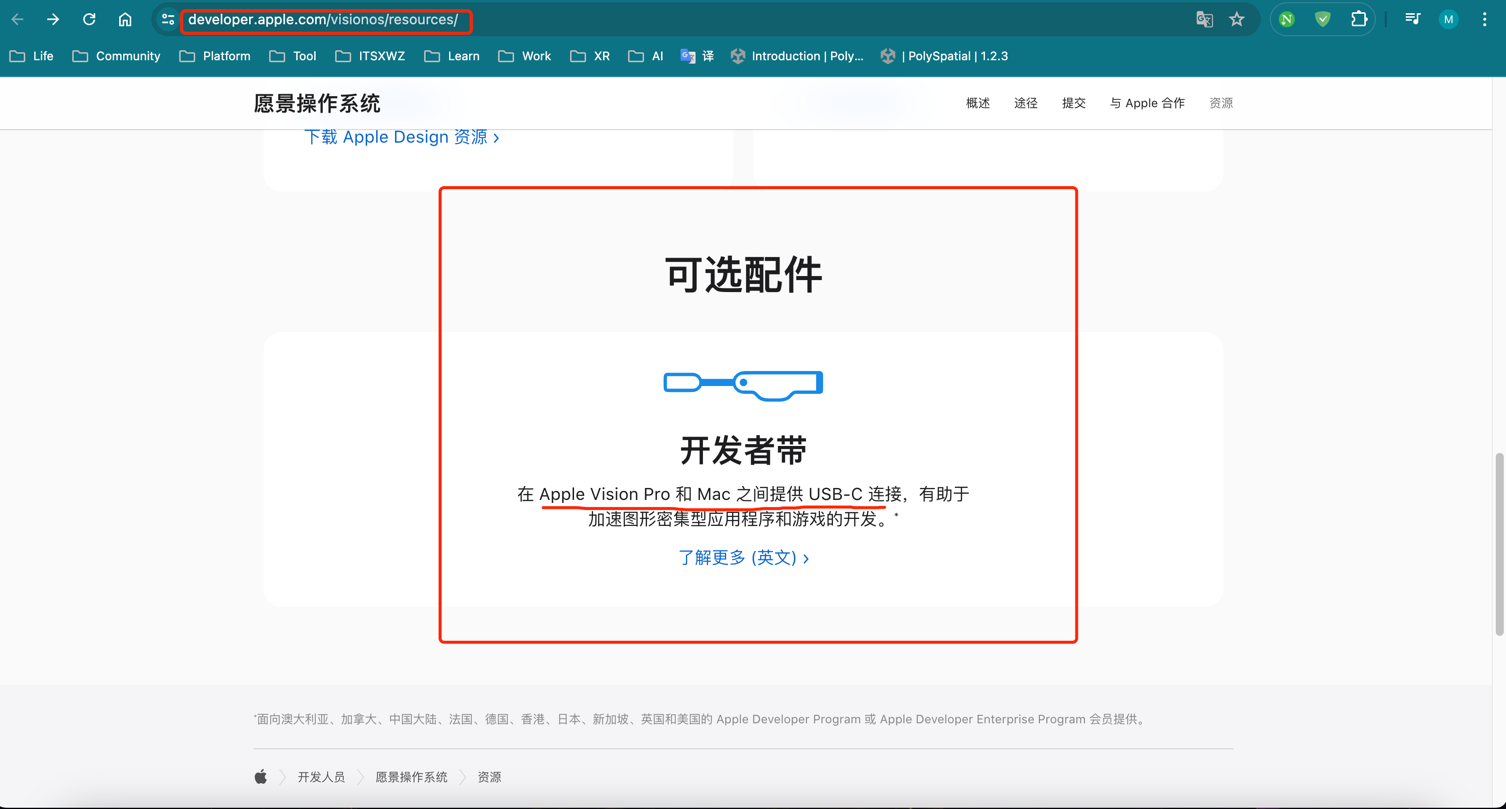Viewport: 1506px width, 809px height.
Task: Open the profile avatar M button
Action: [1448, 20]
